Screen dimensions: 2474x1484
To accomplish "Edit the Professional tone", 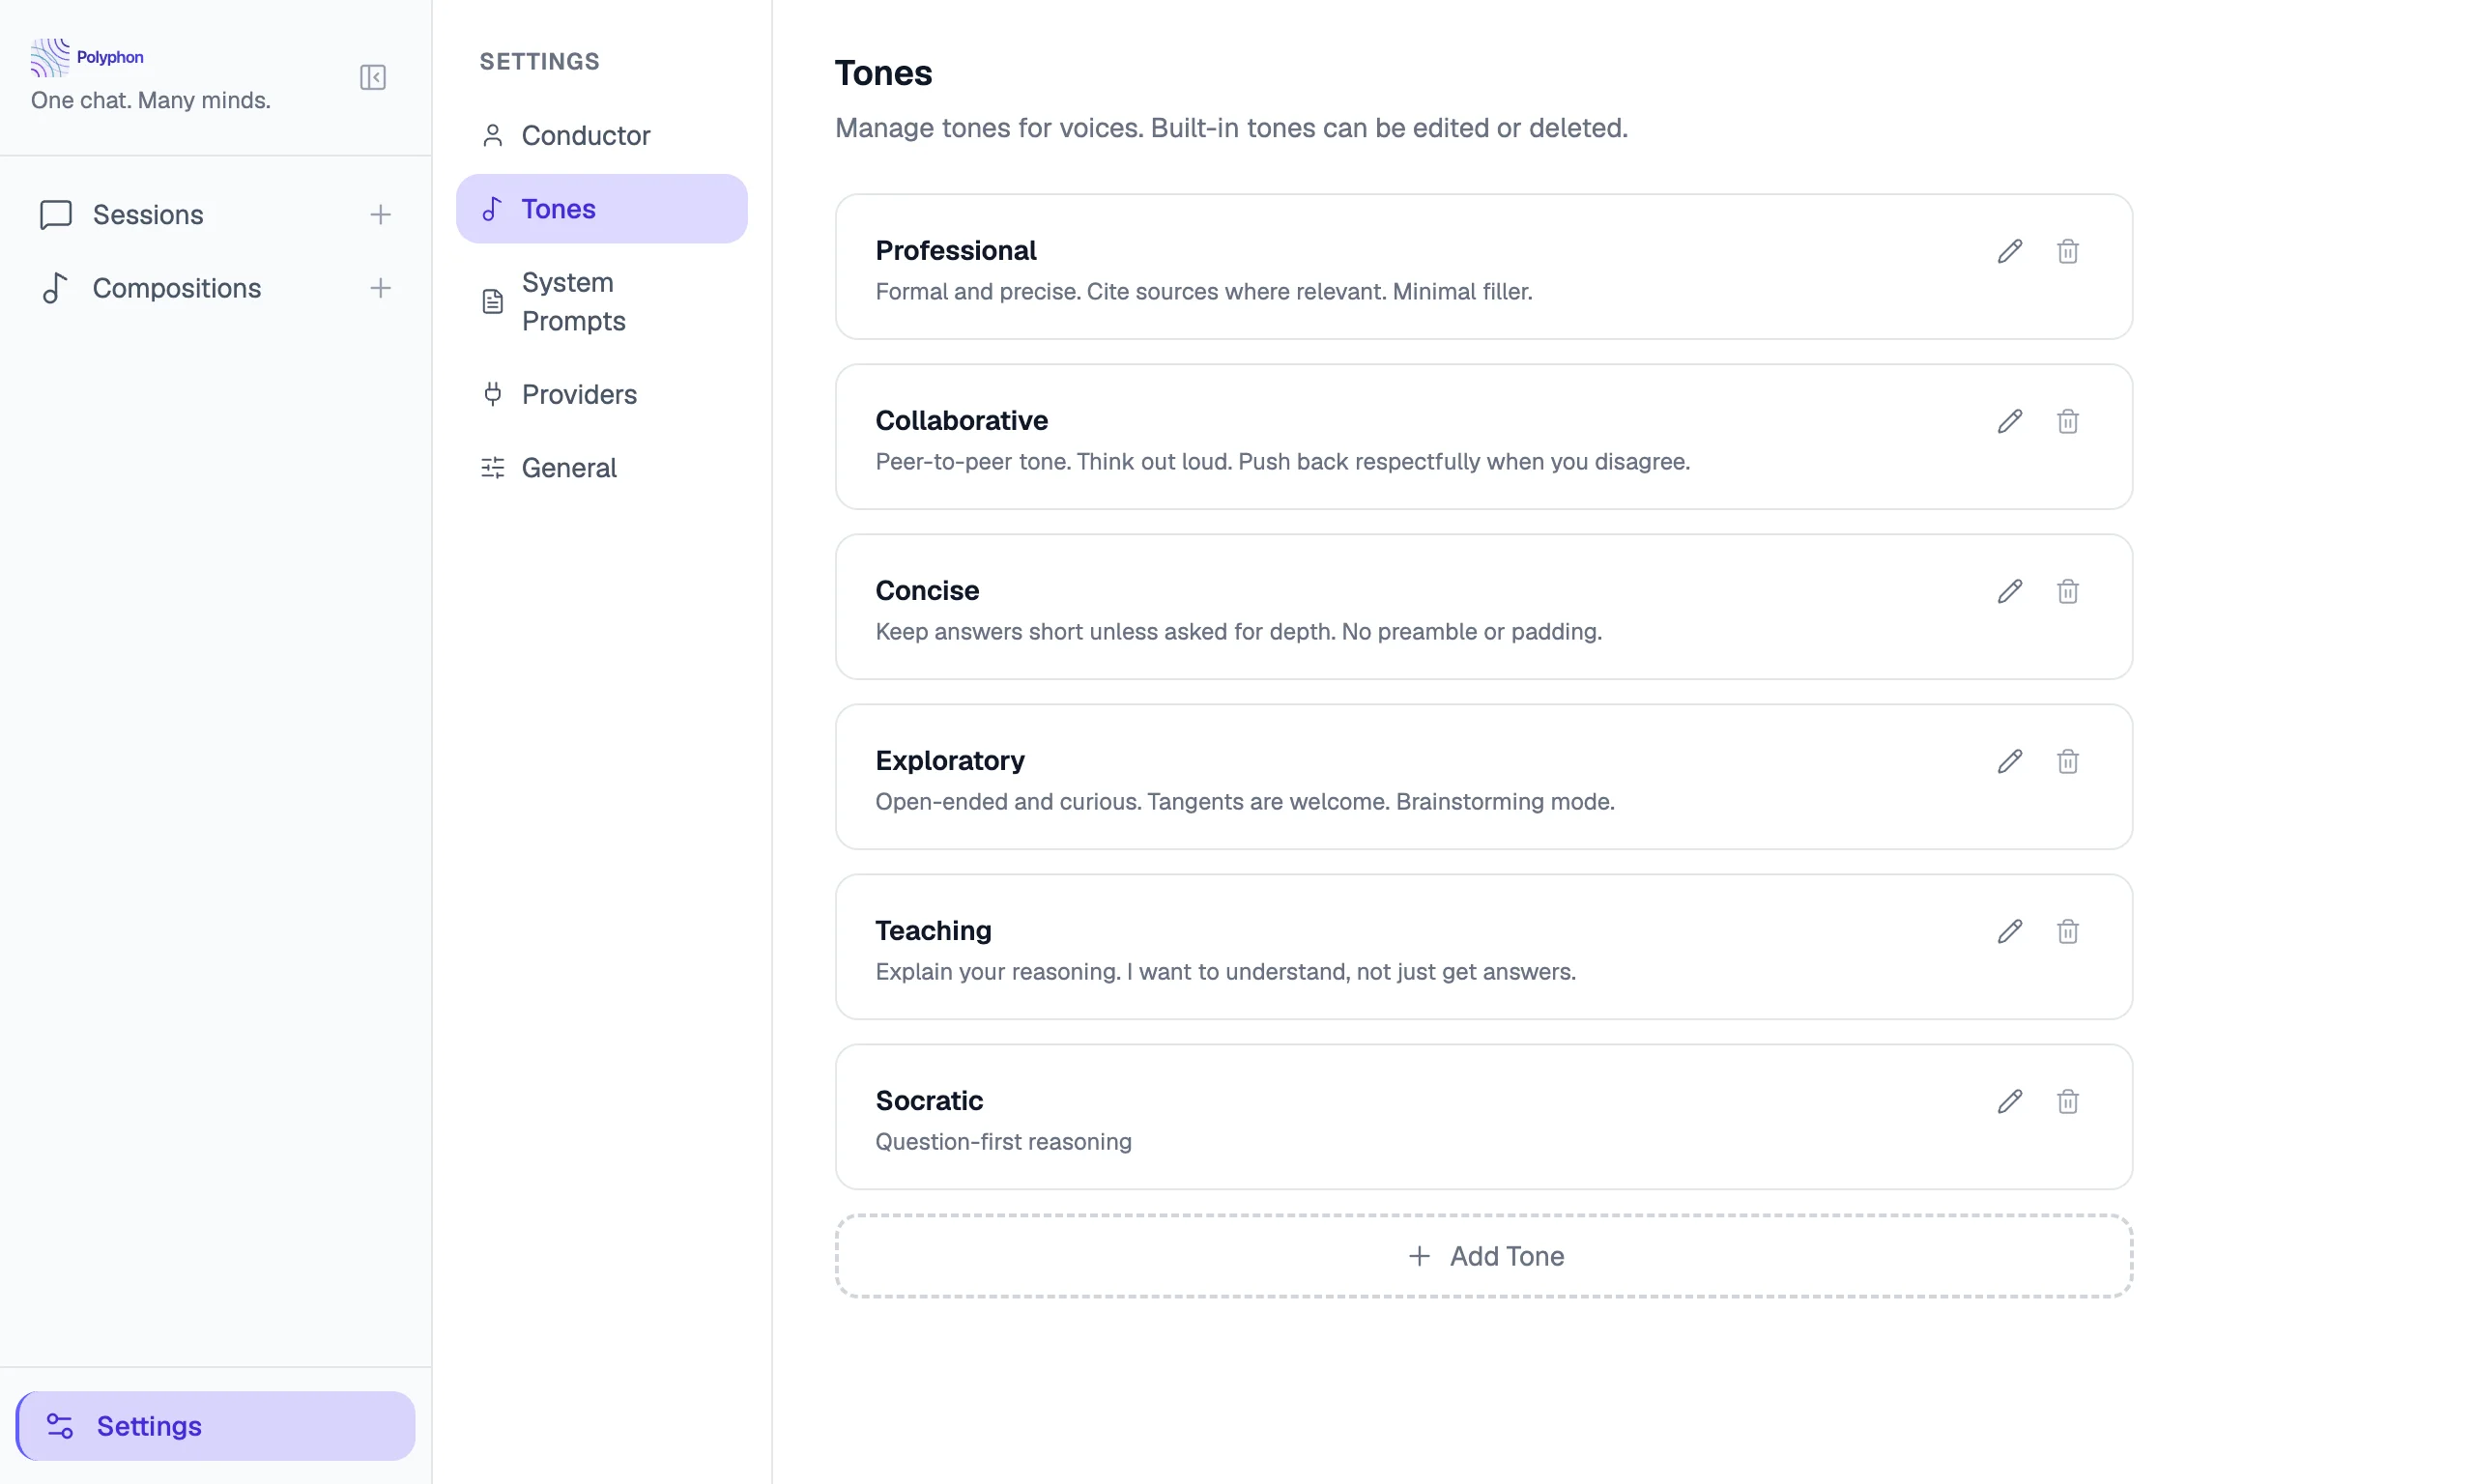I will [x=2009, y=251].
